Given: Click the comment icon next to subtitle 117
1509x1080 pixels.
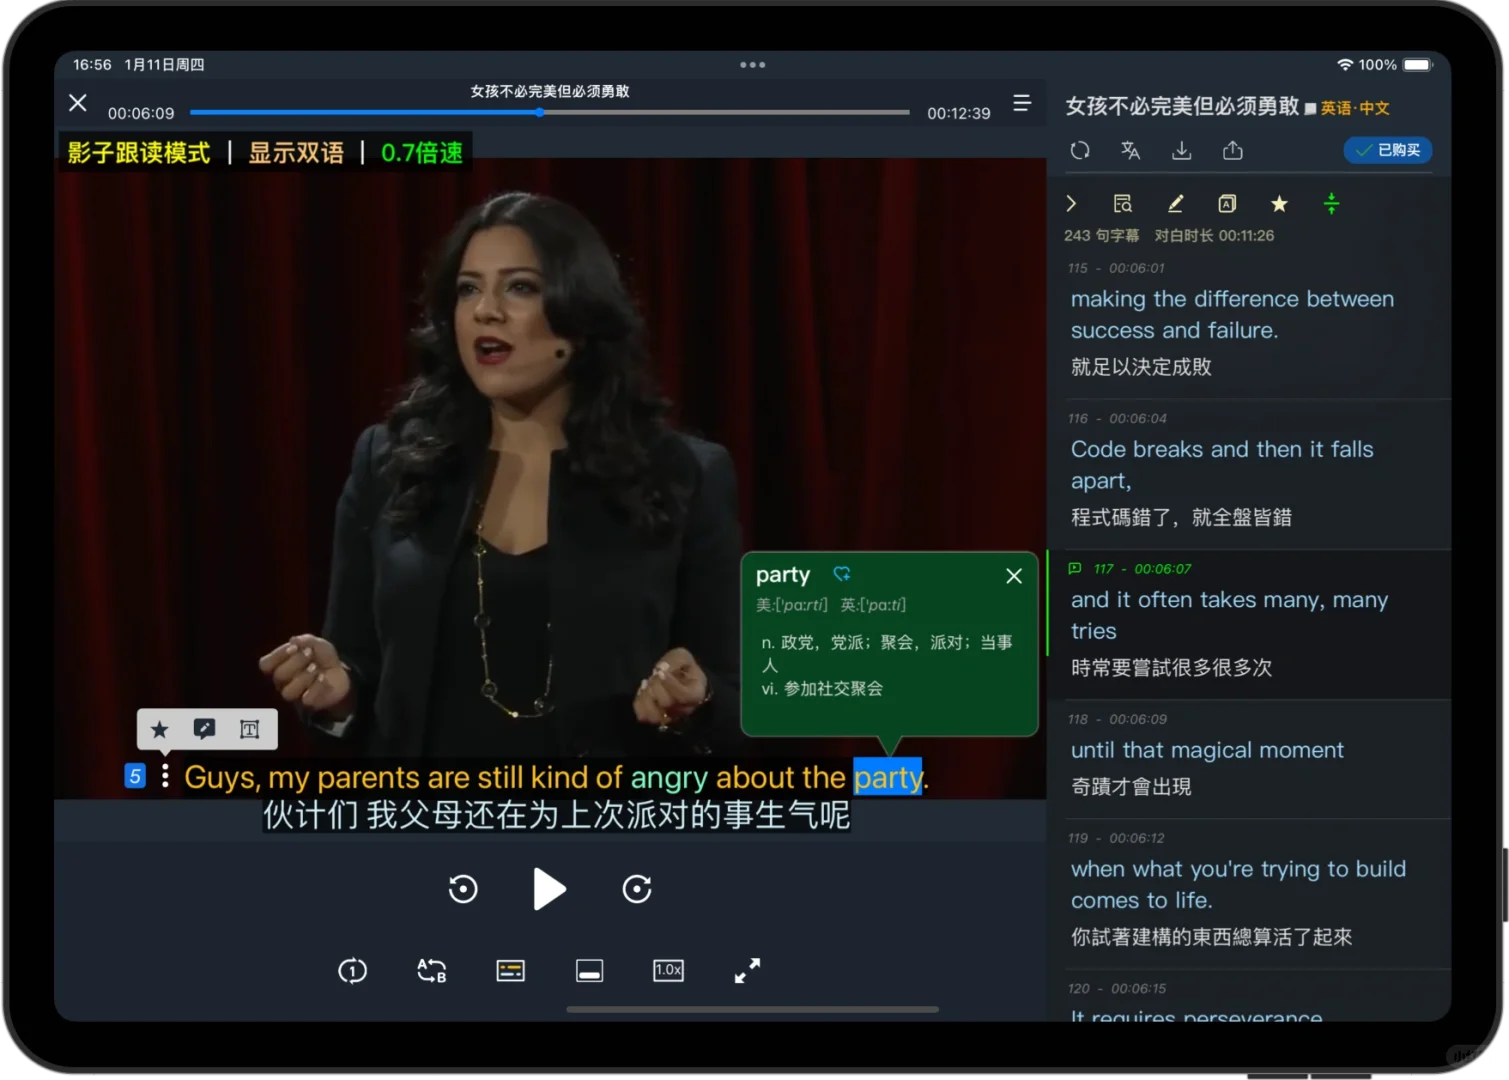Looking at the screenshot, I should 1075,568.
